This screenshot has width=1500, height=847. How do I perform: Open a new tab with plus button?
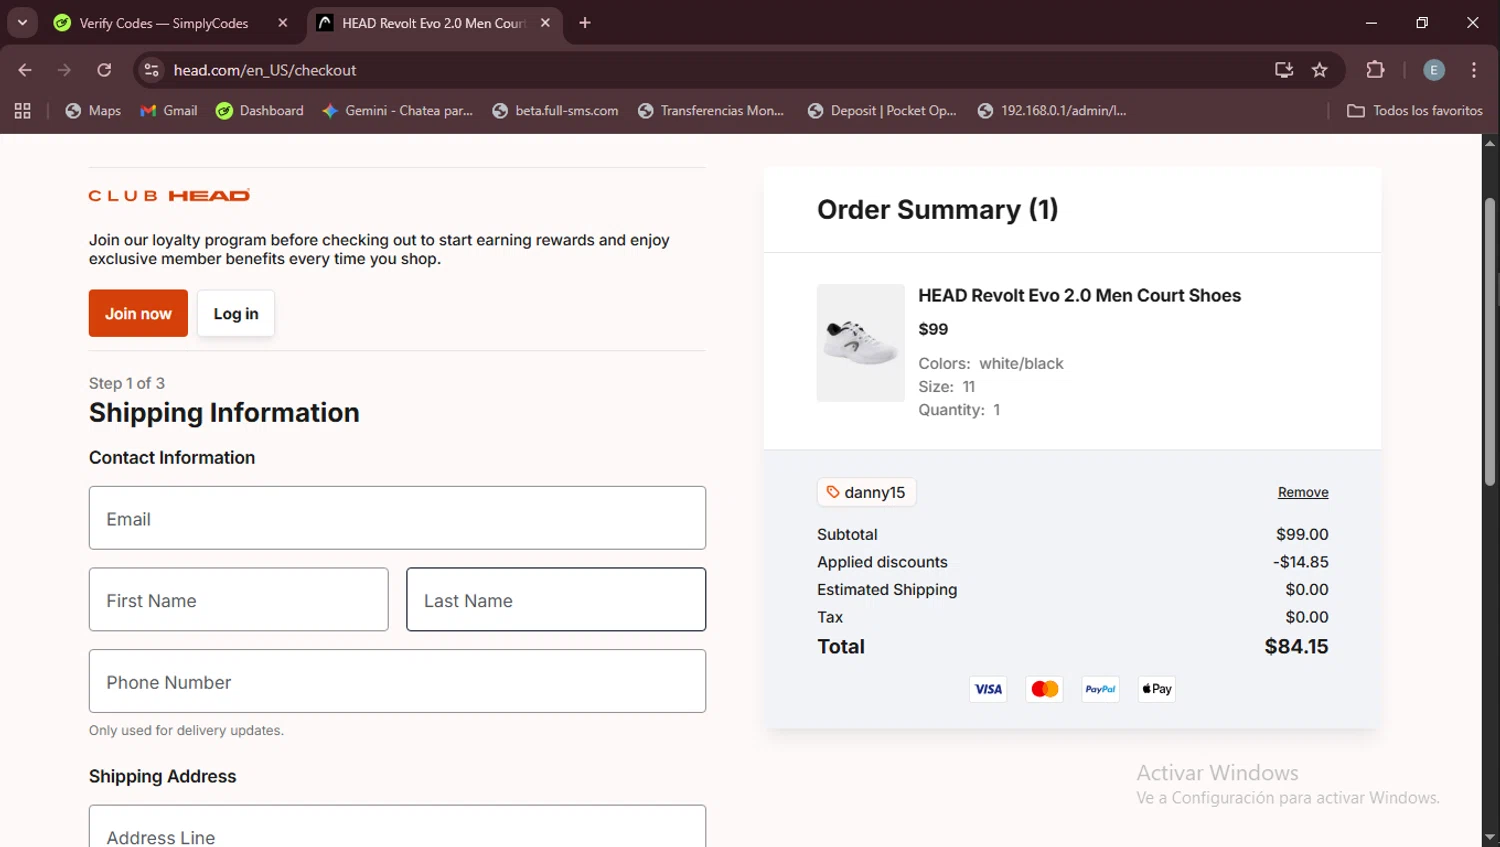[585, 23]
